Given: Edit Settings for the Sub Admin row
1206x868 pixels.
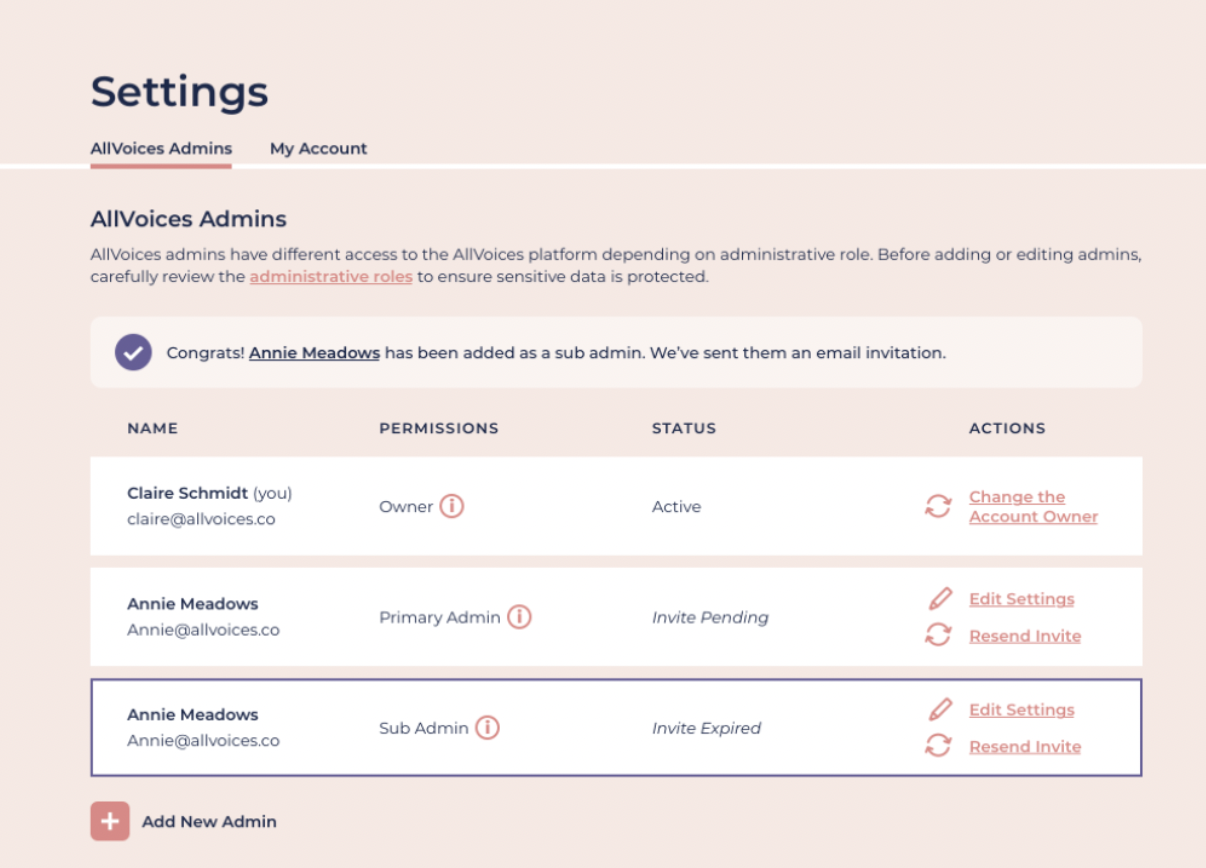Looking at the screenshot, I should tap(1021, 710).
